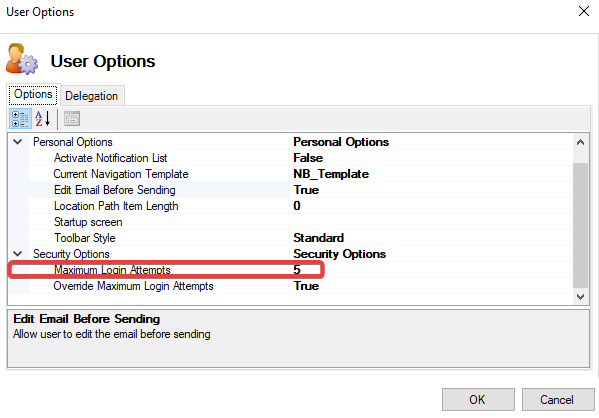Select Edit Email Before Sending True value
Image resolution: width=599 pixels, height=418 pixels.
pyautogui.click(x=431, y=190)
